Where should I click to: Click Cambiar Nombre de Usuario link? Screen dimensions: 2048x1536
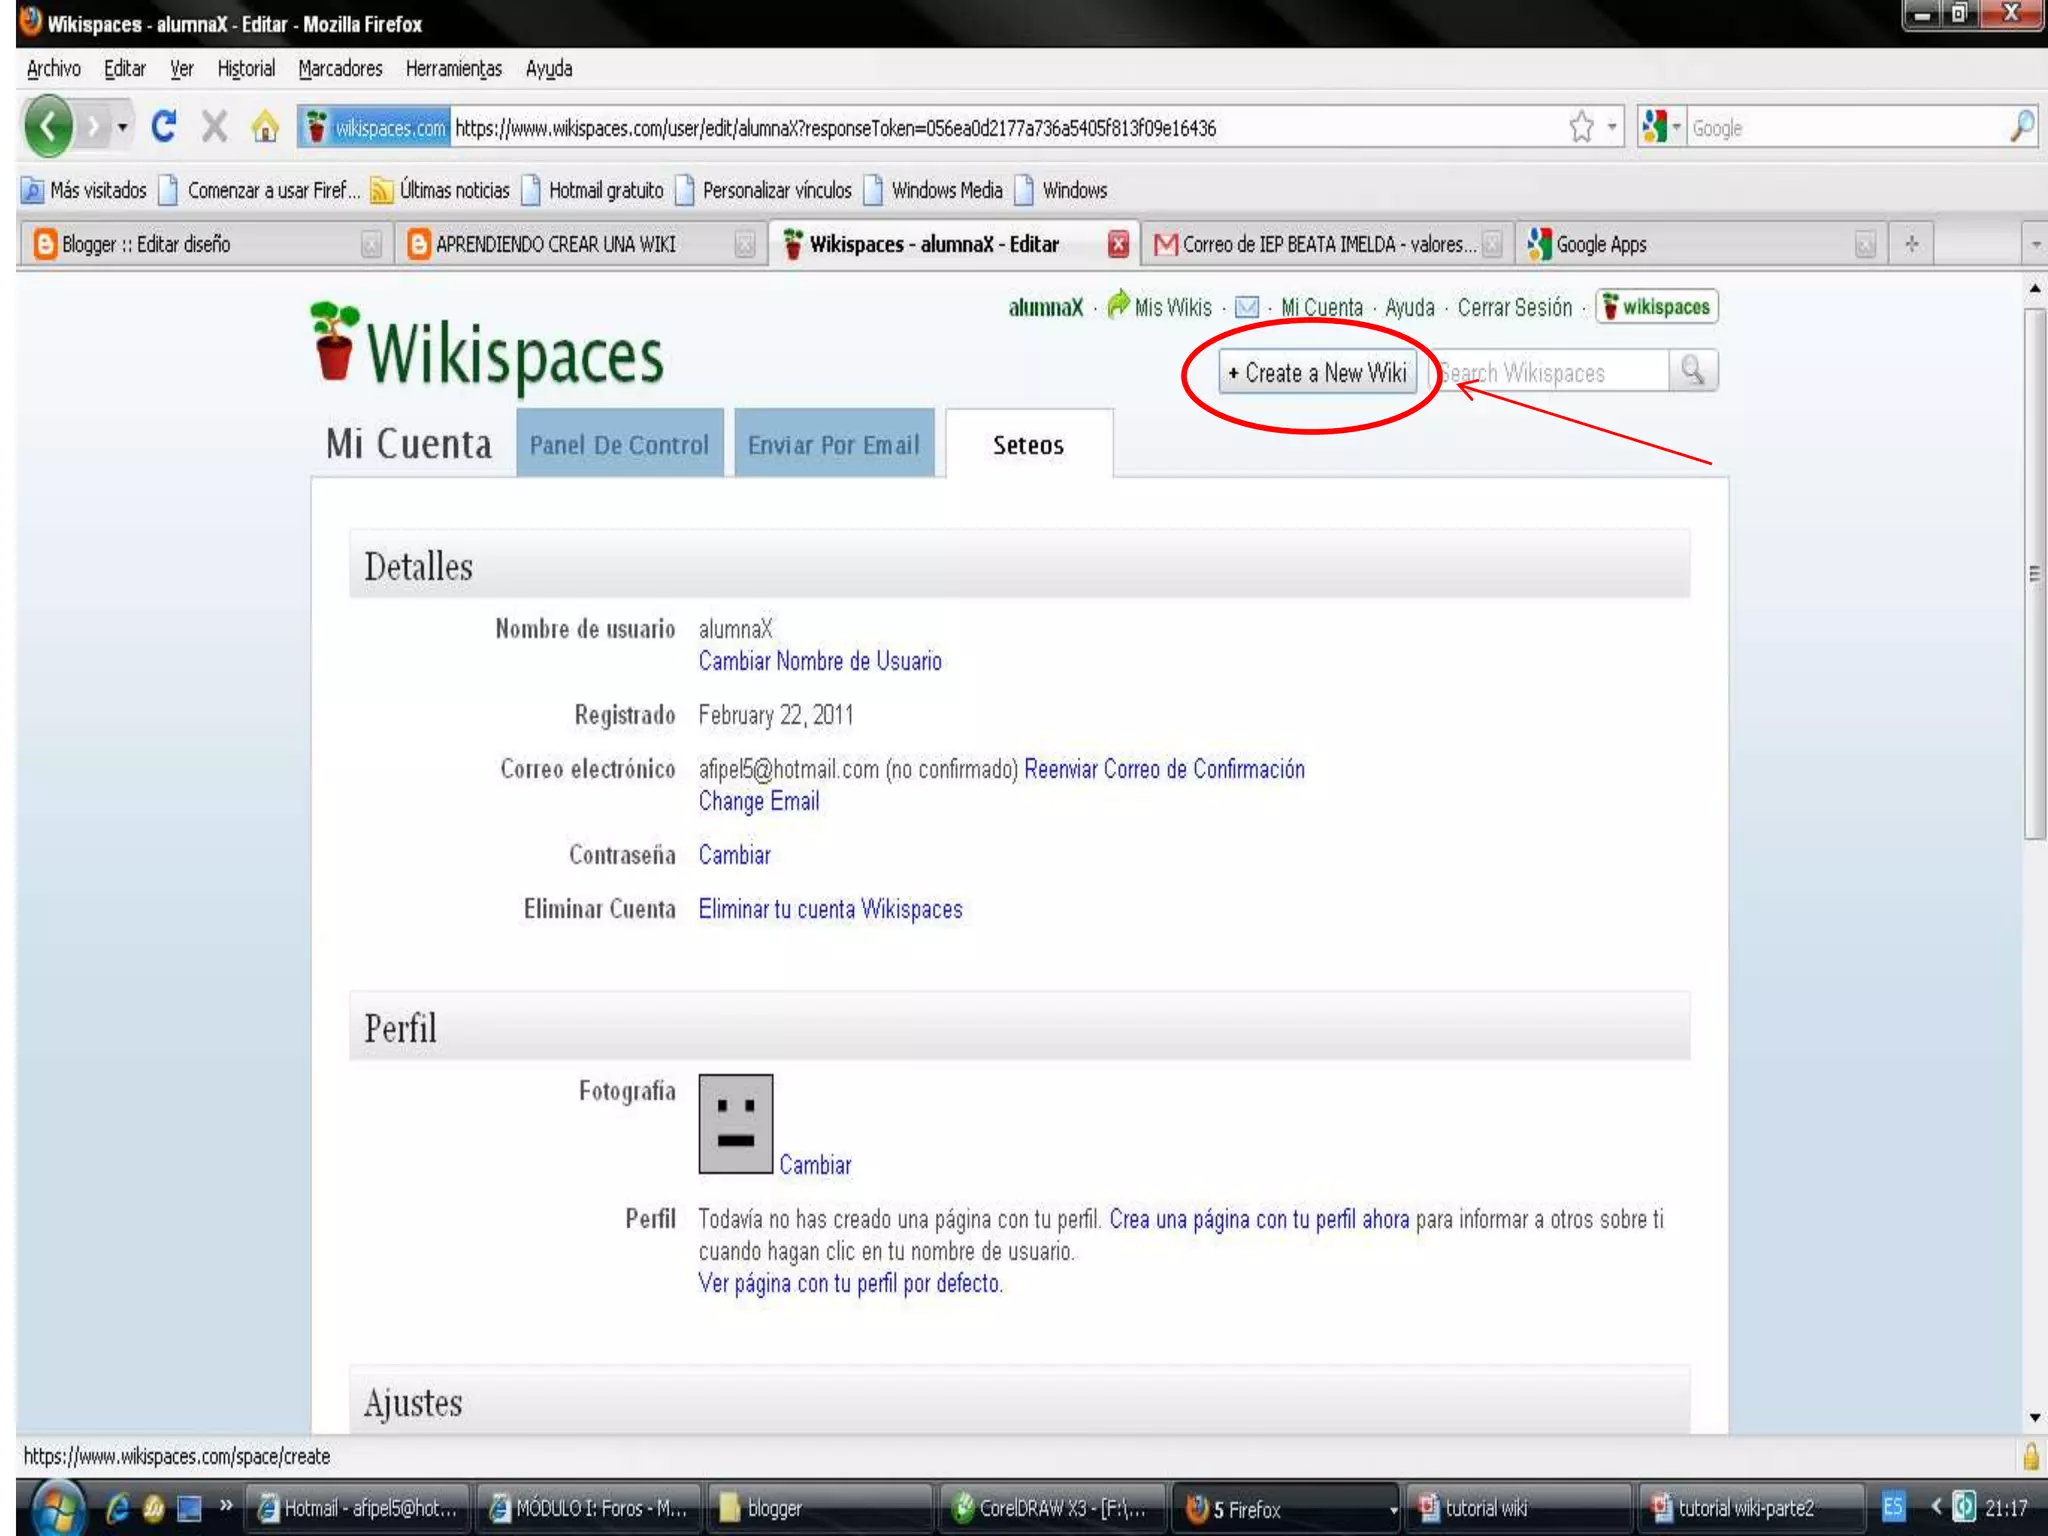(819, 661)
